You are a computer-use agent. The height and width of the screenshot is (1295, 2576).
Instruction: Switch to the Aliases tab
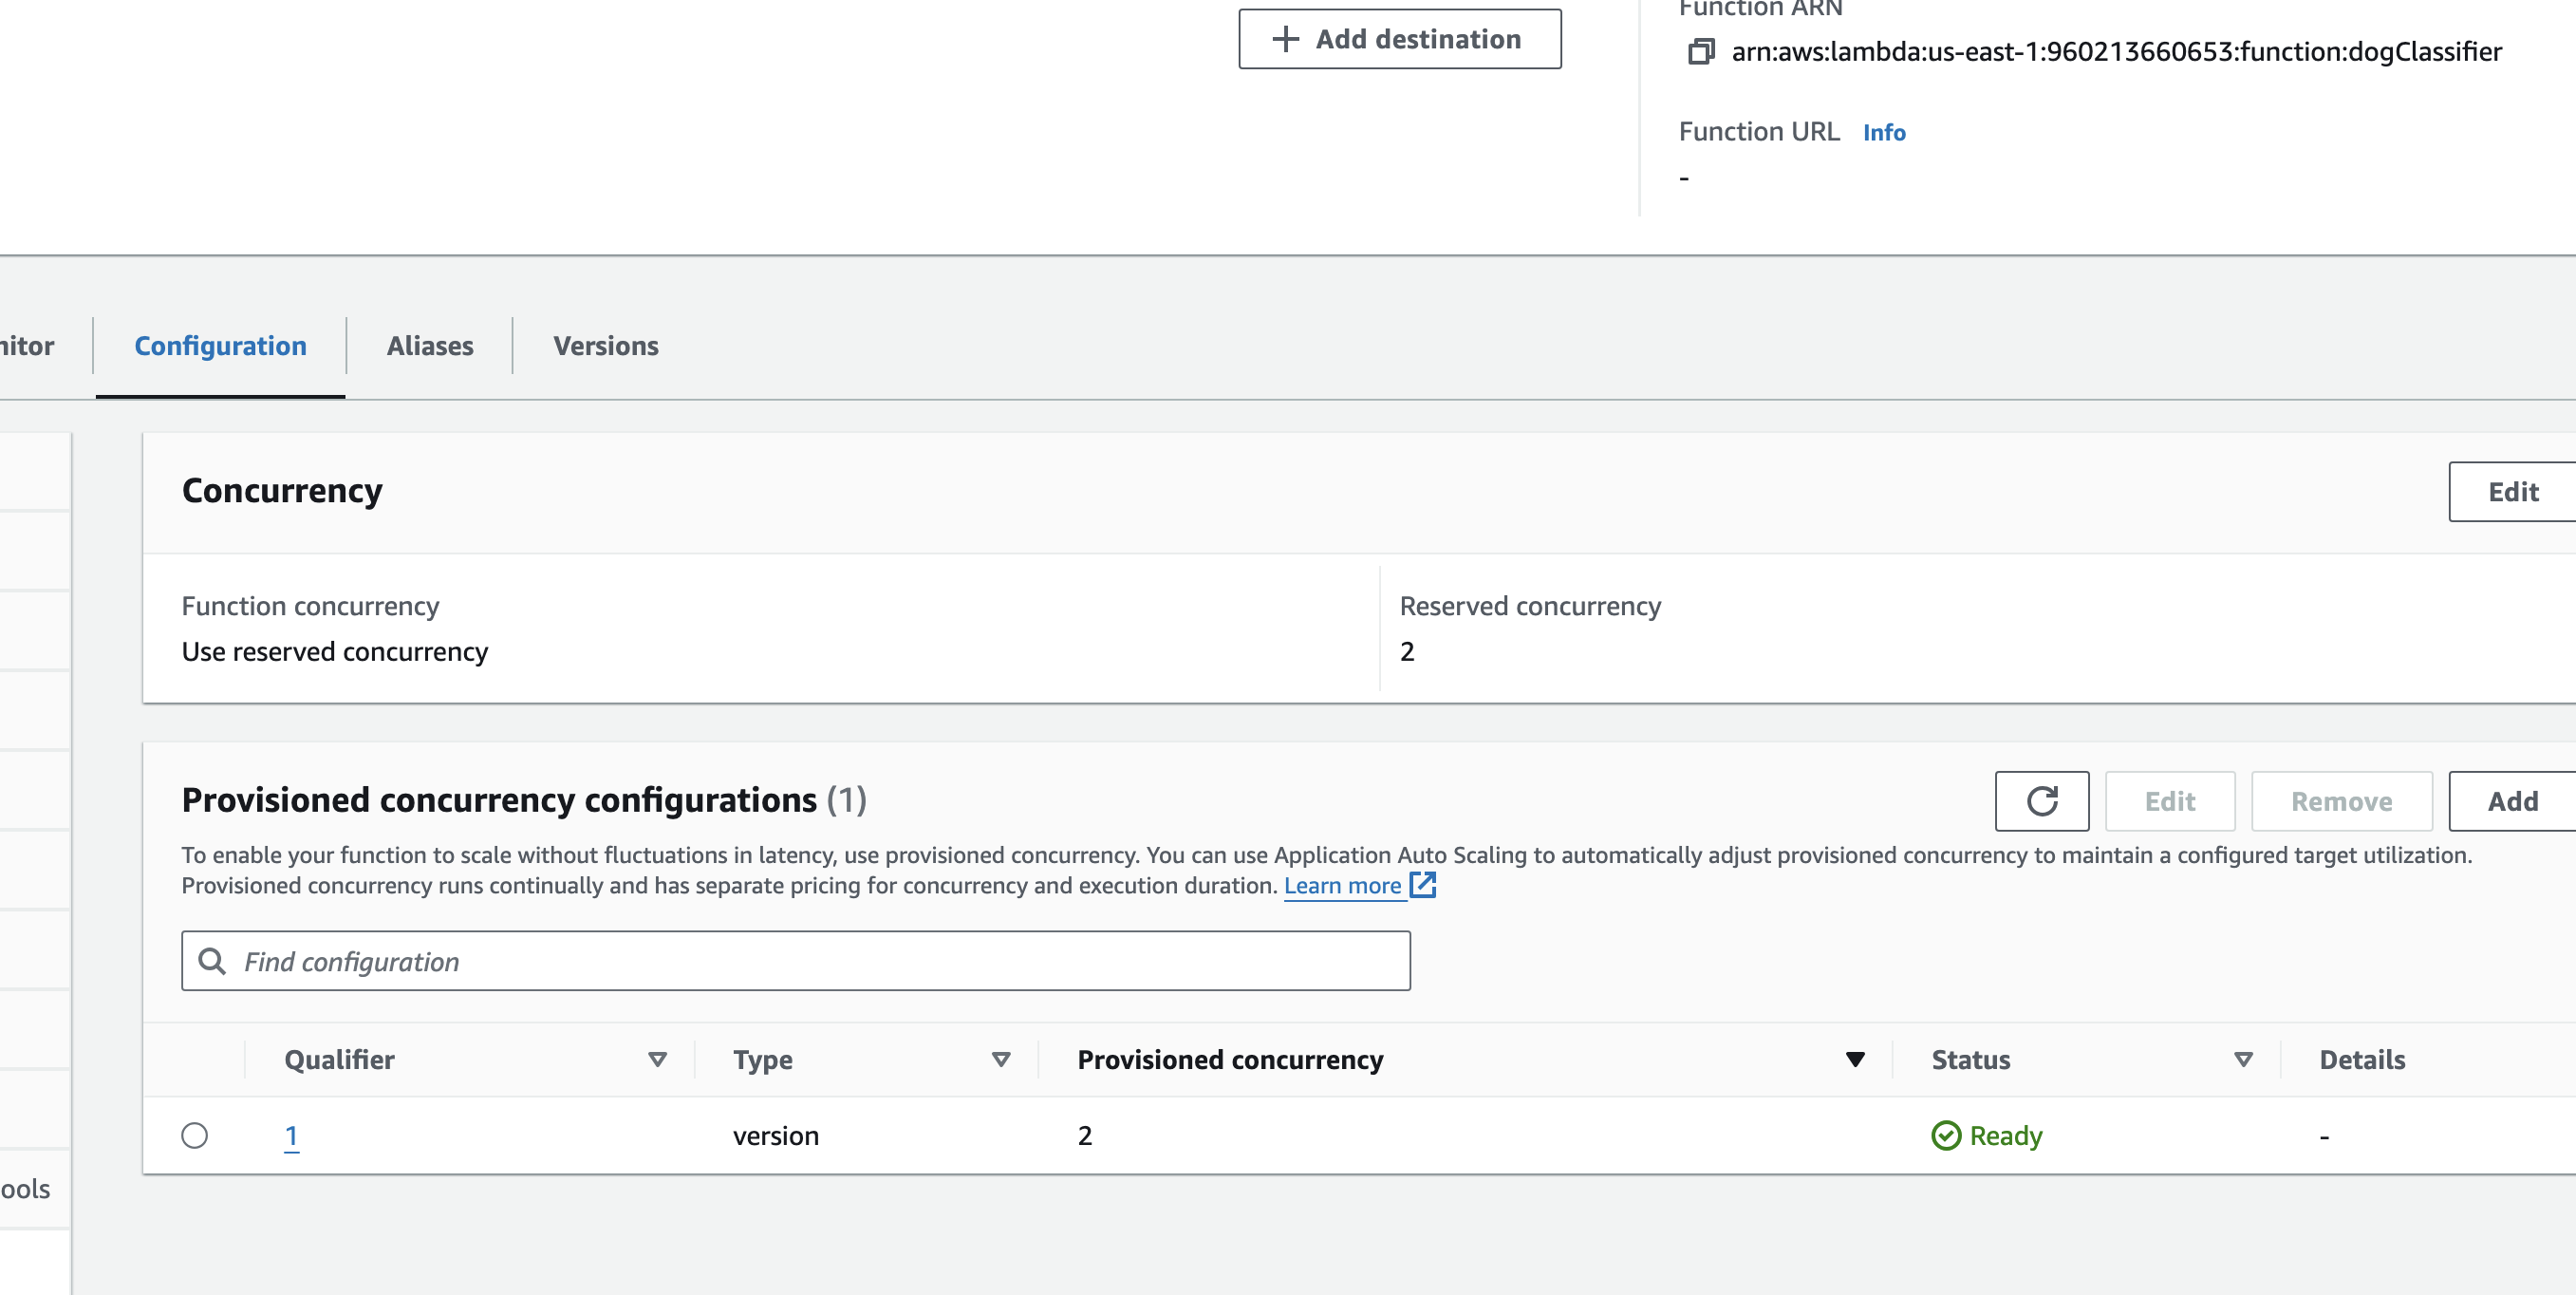430,346
